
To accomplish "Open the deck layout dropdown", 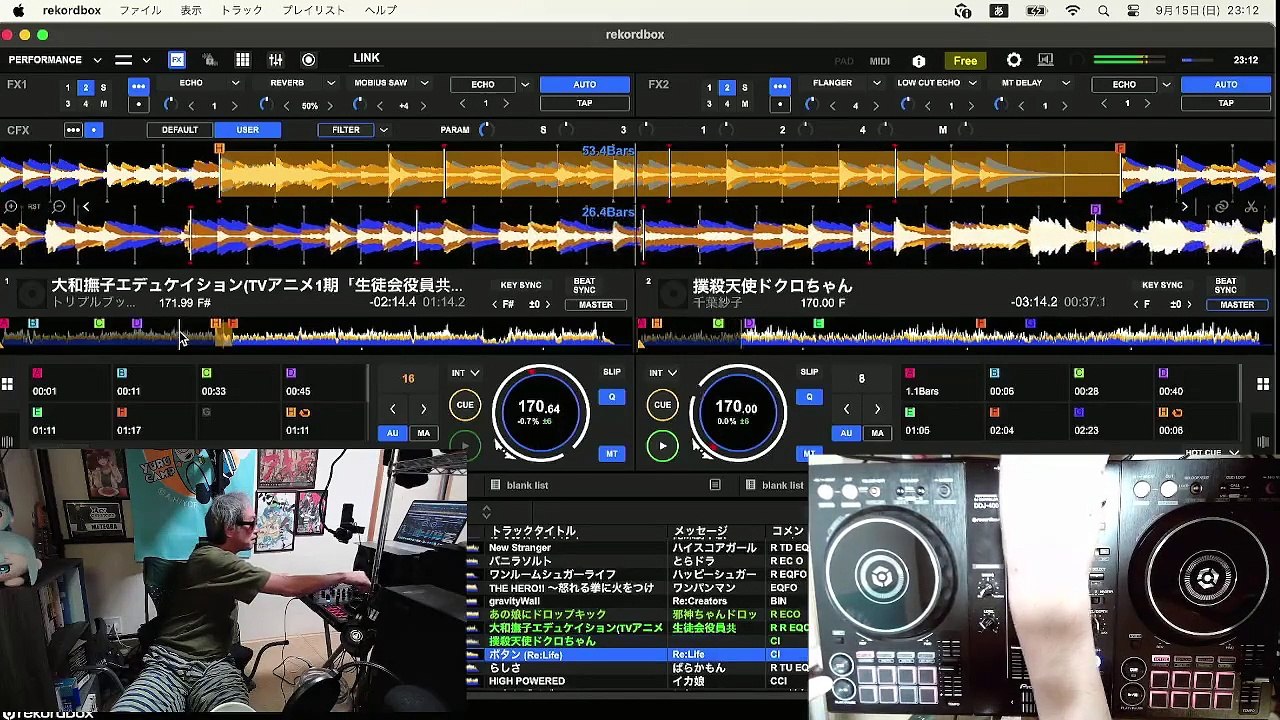I will pyautogui.click(x=132, y=60).
